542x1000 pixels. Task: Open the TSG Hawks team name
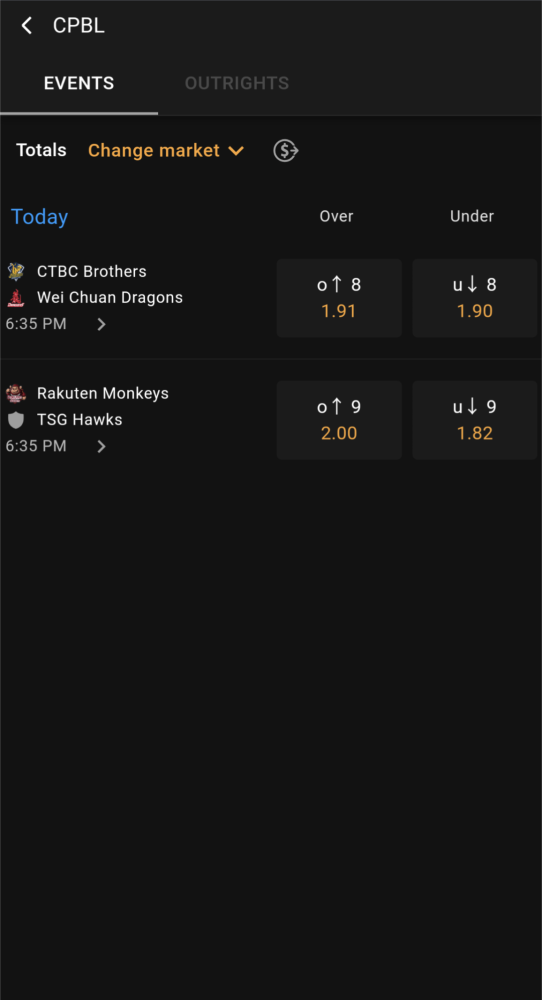tap(80, 420)
